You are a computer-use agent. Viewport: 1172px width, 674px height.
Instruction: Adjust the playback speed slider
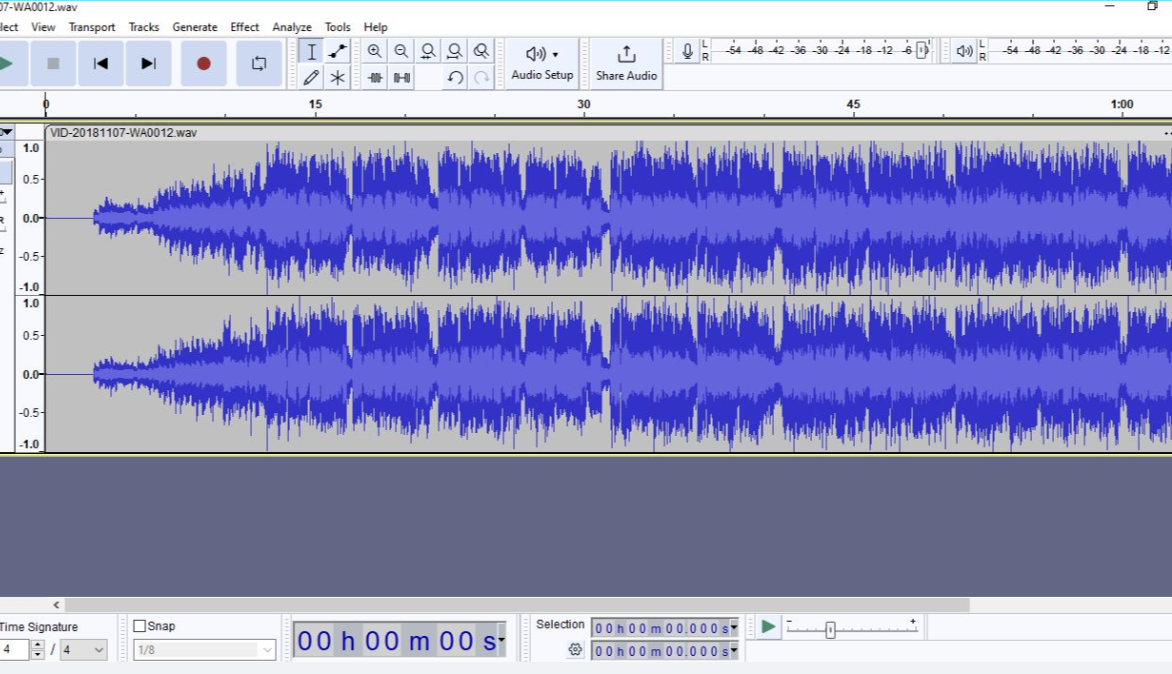(x=830, y=630)
